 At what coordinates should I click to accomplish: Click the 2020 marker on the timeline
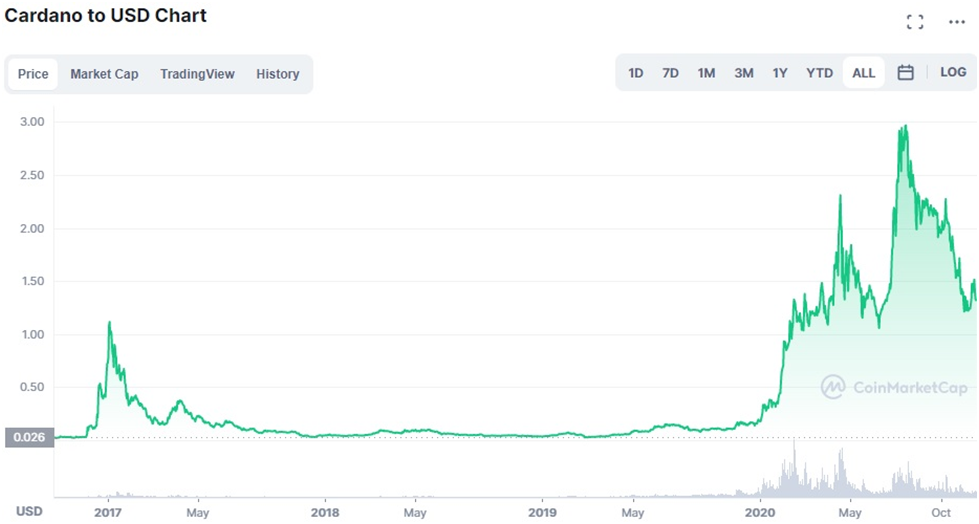(759, 511)
